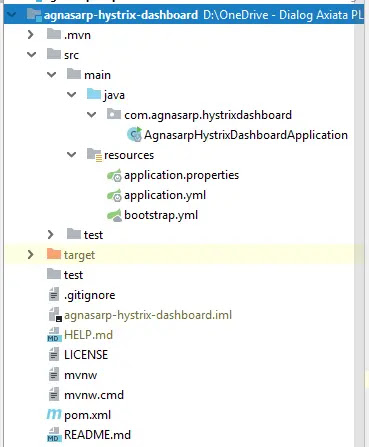Click the Spring cloud icon of bootstrap.yml
369x447 pixels.
point(114,215)
